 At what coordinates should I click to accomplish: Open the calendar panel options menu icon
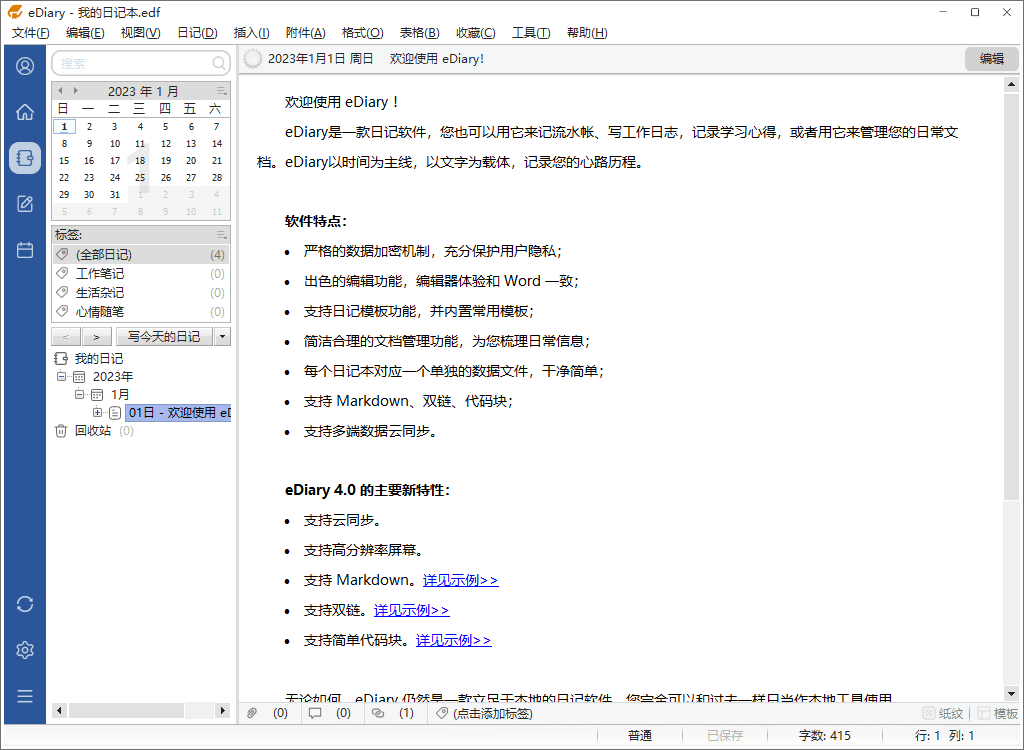tap(222, 91)
